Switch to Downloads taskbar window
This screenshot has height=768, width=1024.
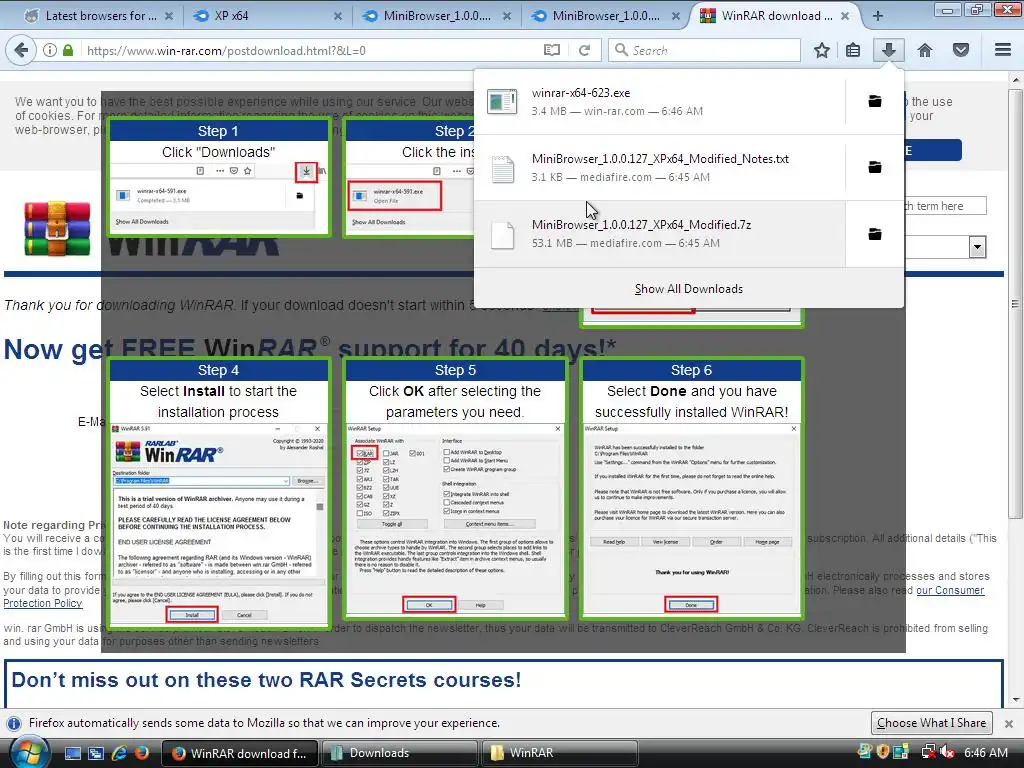click(x=400, y=753)
